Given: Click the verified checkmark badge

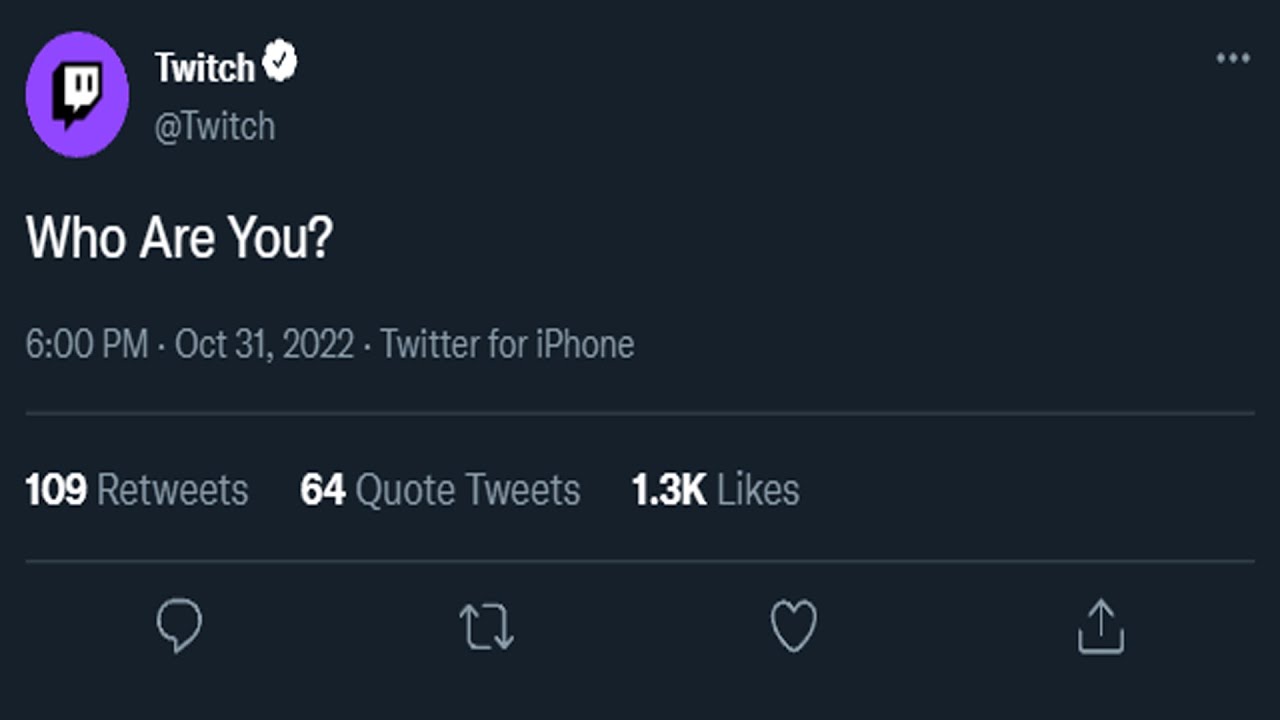Looking at the screenshot, I should click(280, 64).
